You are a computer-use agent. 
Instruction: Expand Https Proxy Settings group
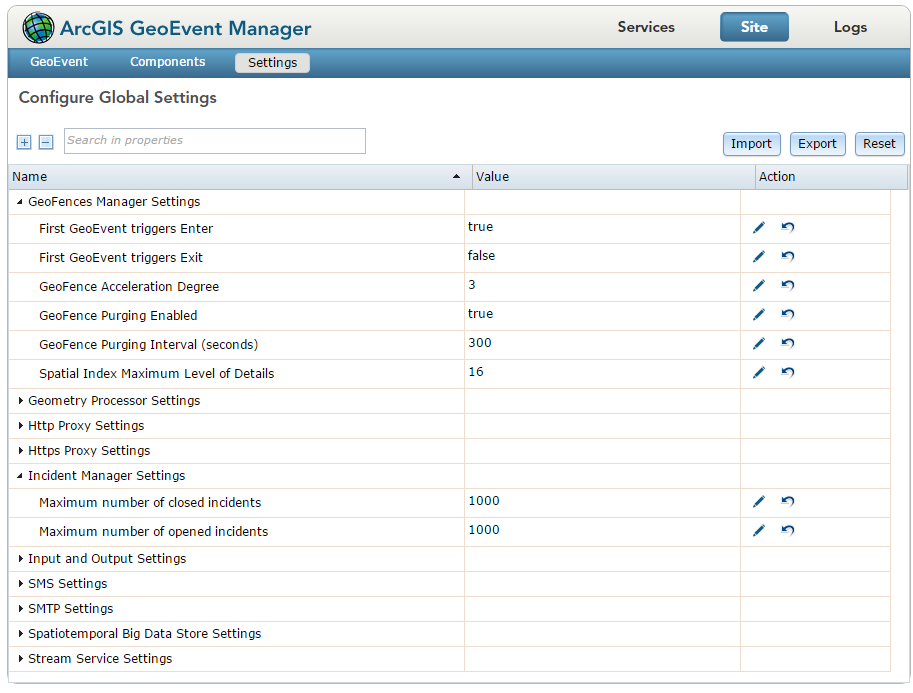tap(20, 451)
